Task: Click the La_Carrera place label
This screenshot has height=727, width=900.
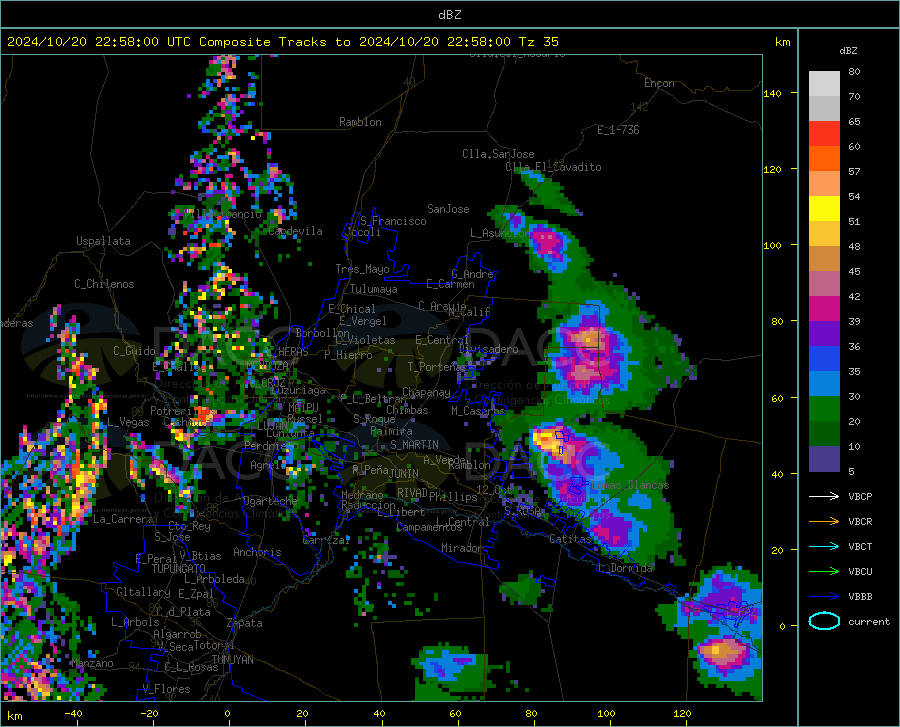Action: pos(123,519)
